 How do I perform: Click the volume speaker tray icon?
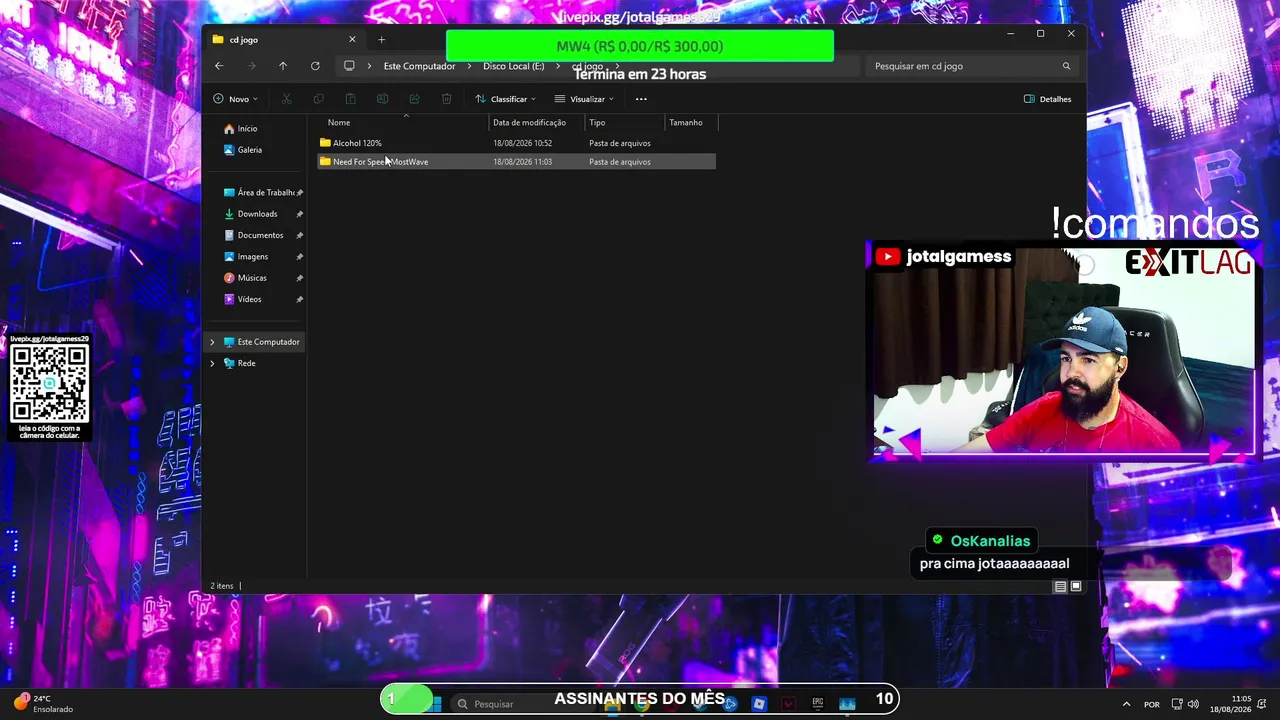coord(1193,704)
